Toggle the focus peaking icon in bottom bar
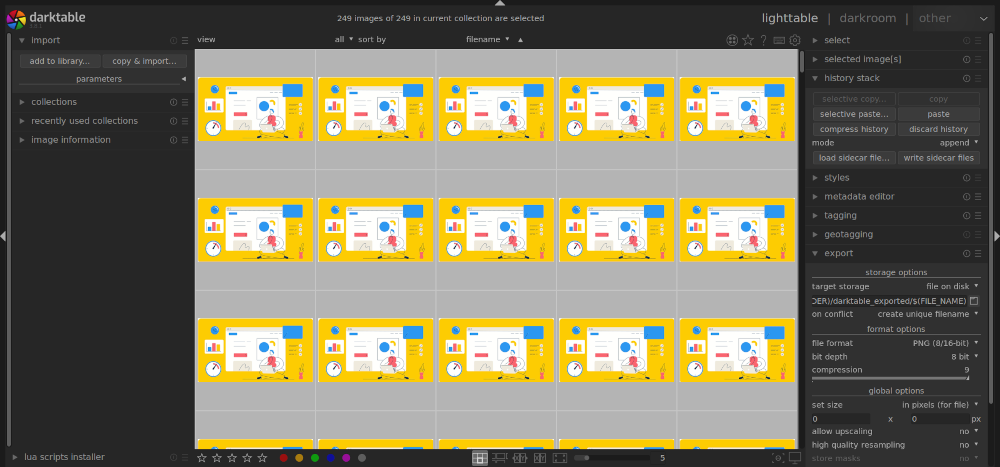This screenshot has width=1000, height=467. (777, 457)
